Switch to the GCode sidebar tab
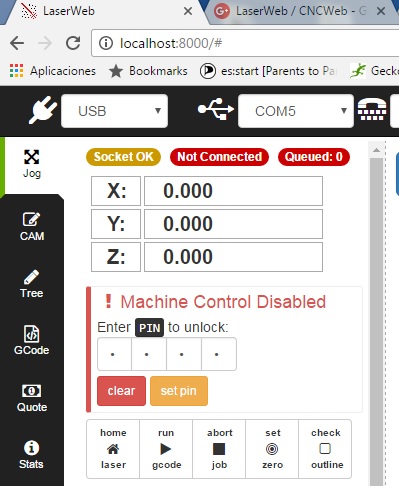This screenshot has height=486, width=399. 32,340
